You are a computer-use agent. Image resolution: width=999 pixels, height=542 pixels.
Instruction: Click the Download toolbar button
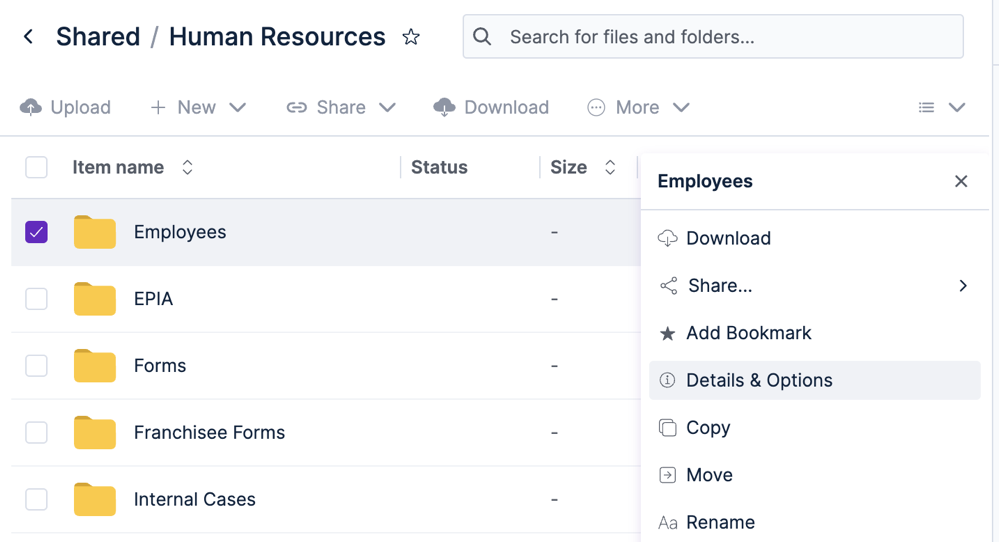point(491,108)
